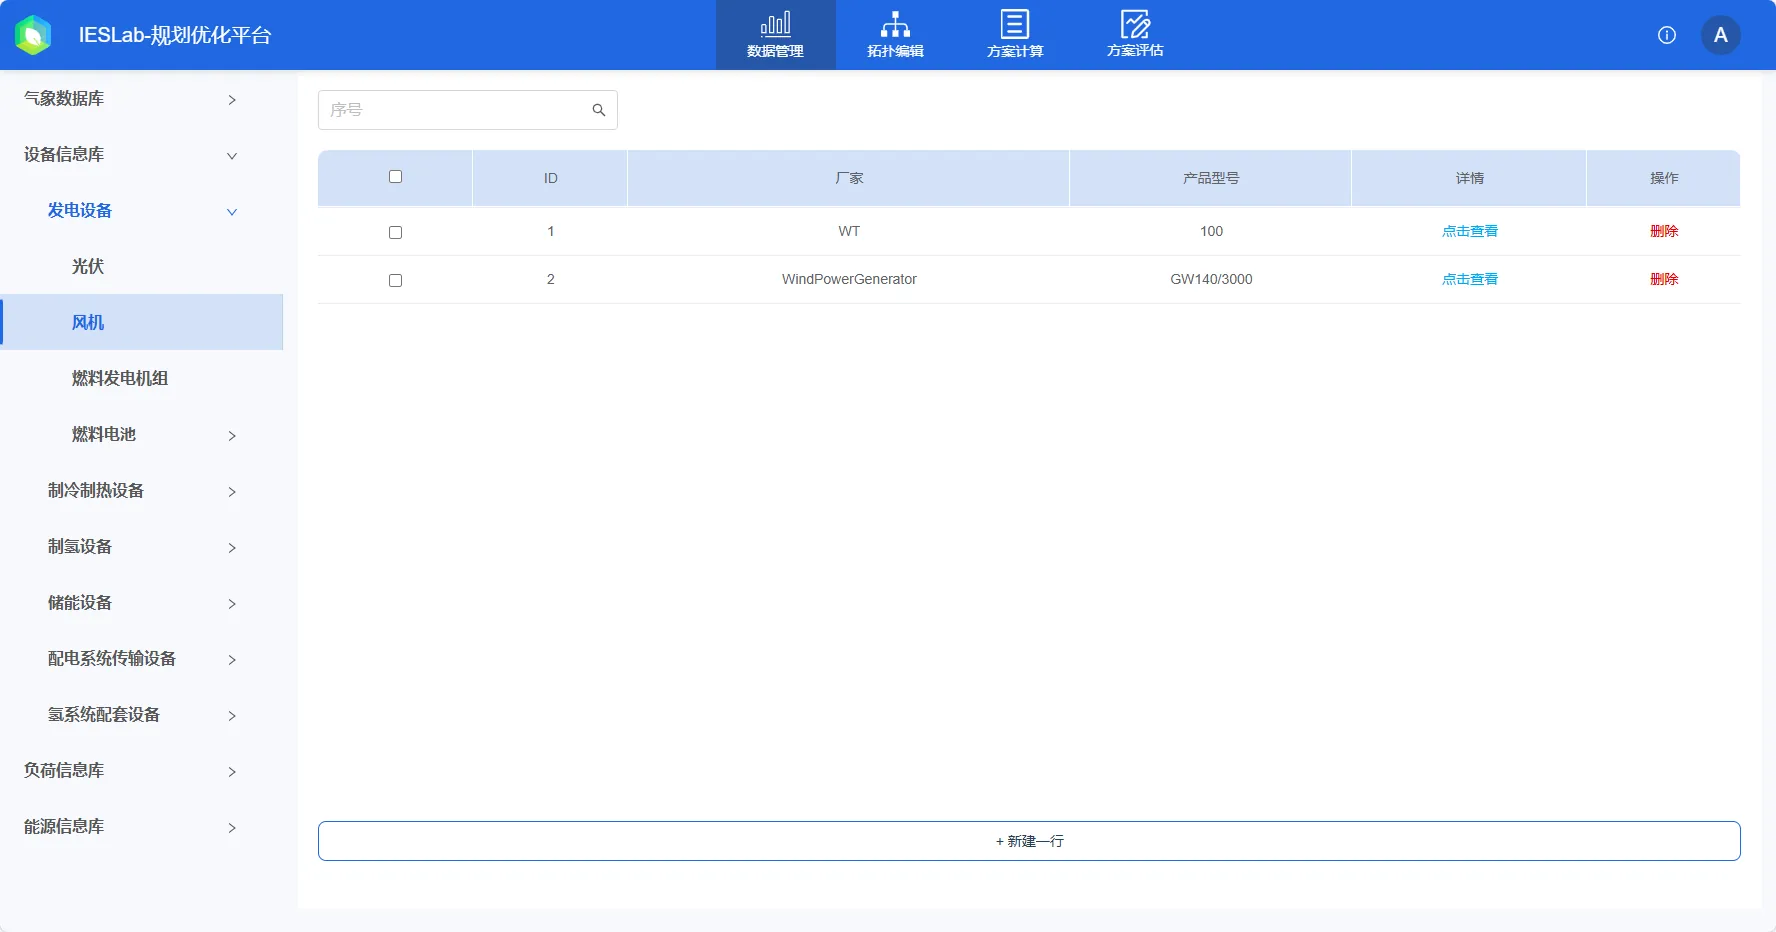This screenshot has width=1776, height=932.
Task: Click 点击查看 for the GW140/3000 row
Action: coord(1470,279)
